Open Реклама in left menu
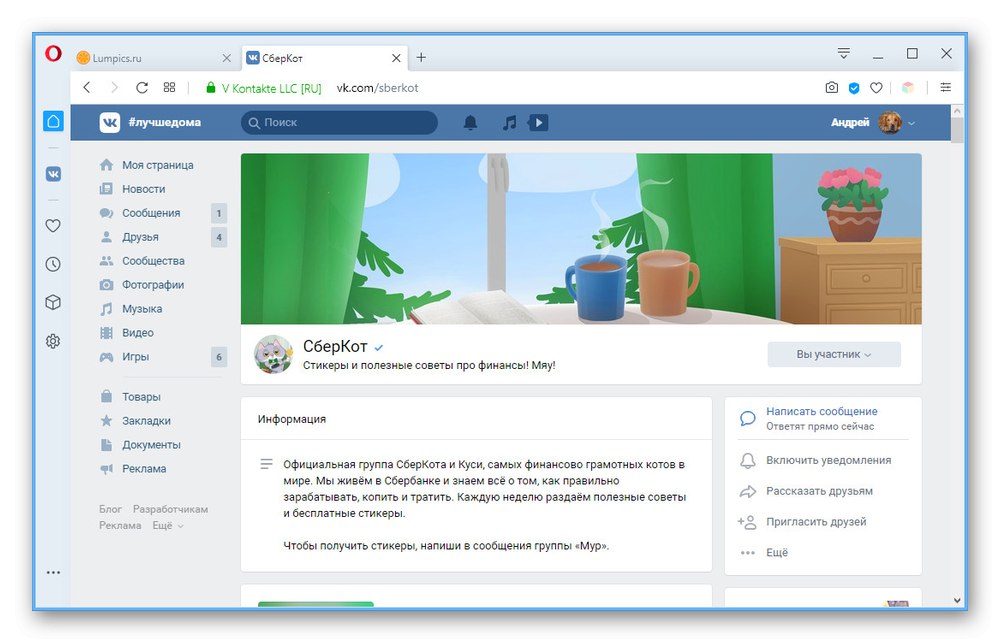1000x643 pixels. click(x=144, y=469)
